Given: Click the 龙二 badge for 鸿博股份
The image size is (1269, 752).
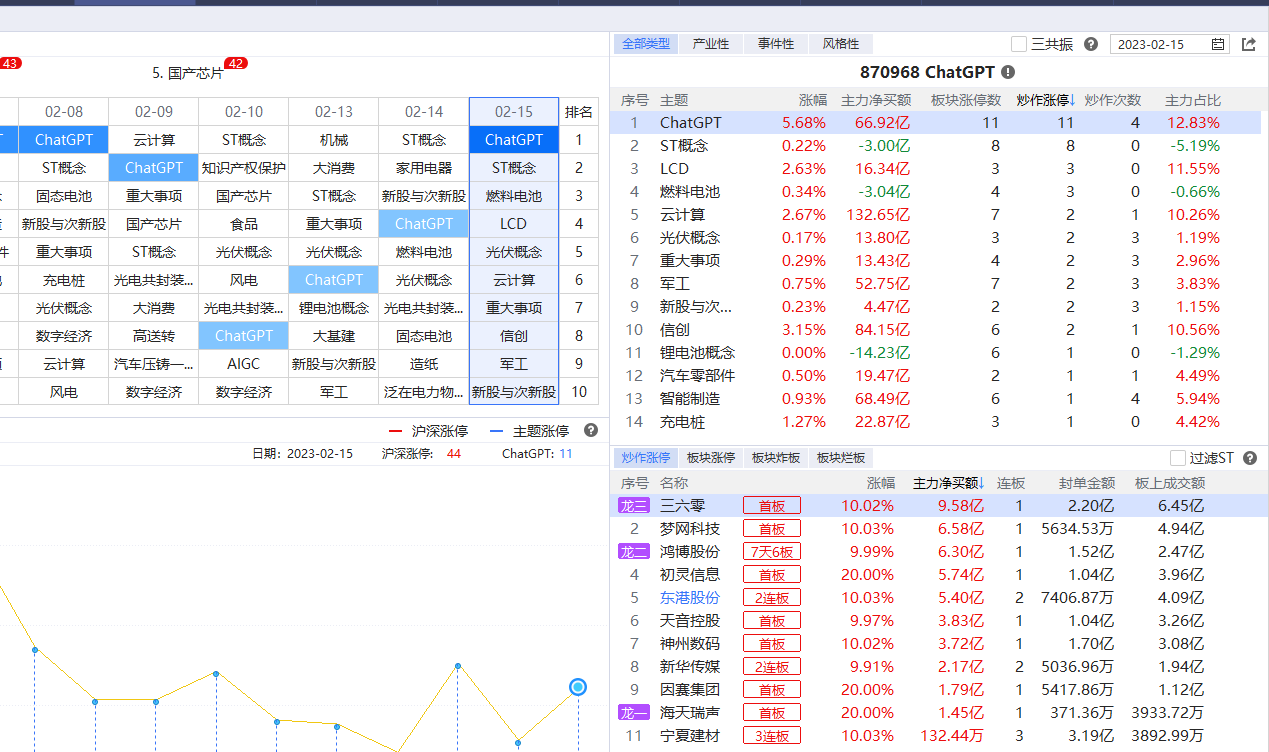Looking at the screenshot, I should 634,552.
